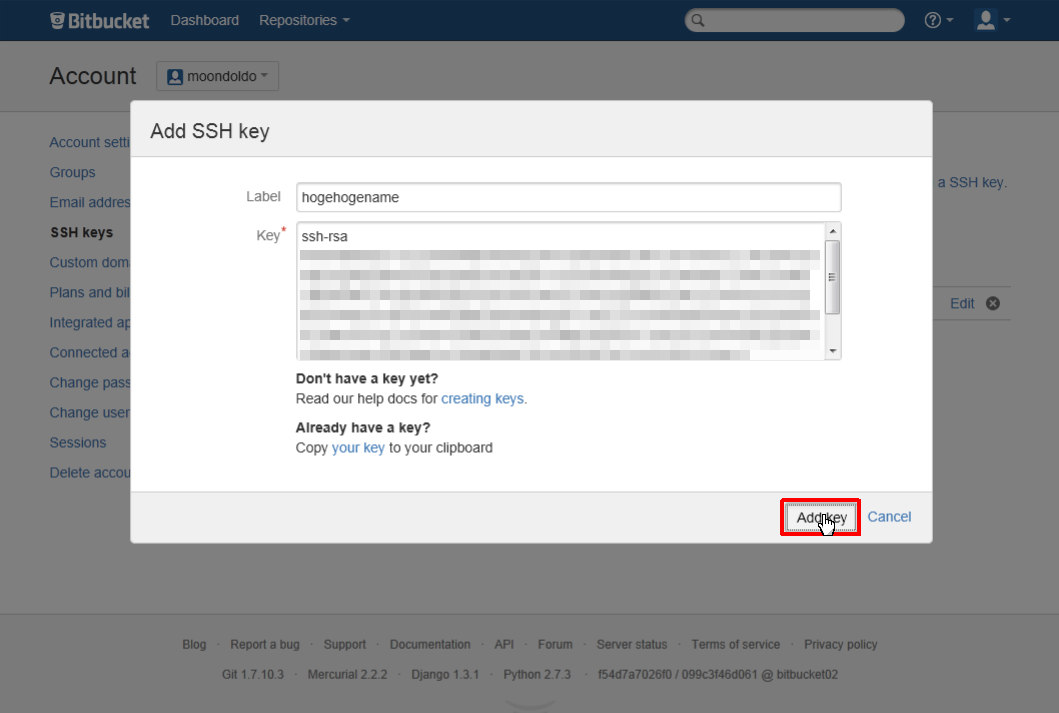1059x713 pixels.
Task: Cancel the Add SSH key dialog
Action: (x=889, y=517)
